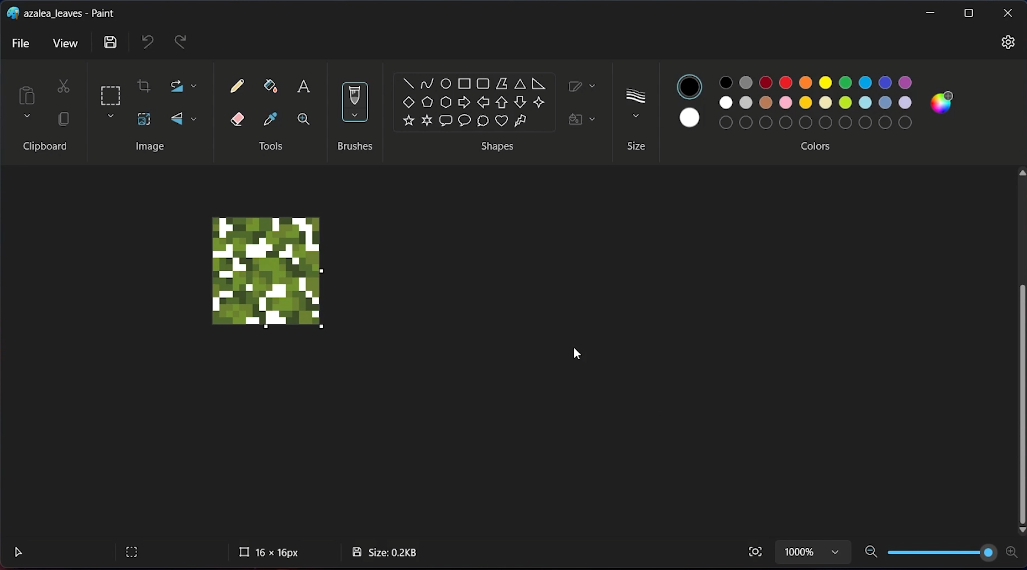Open the View menu

point(66,44)
